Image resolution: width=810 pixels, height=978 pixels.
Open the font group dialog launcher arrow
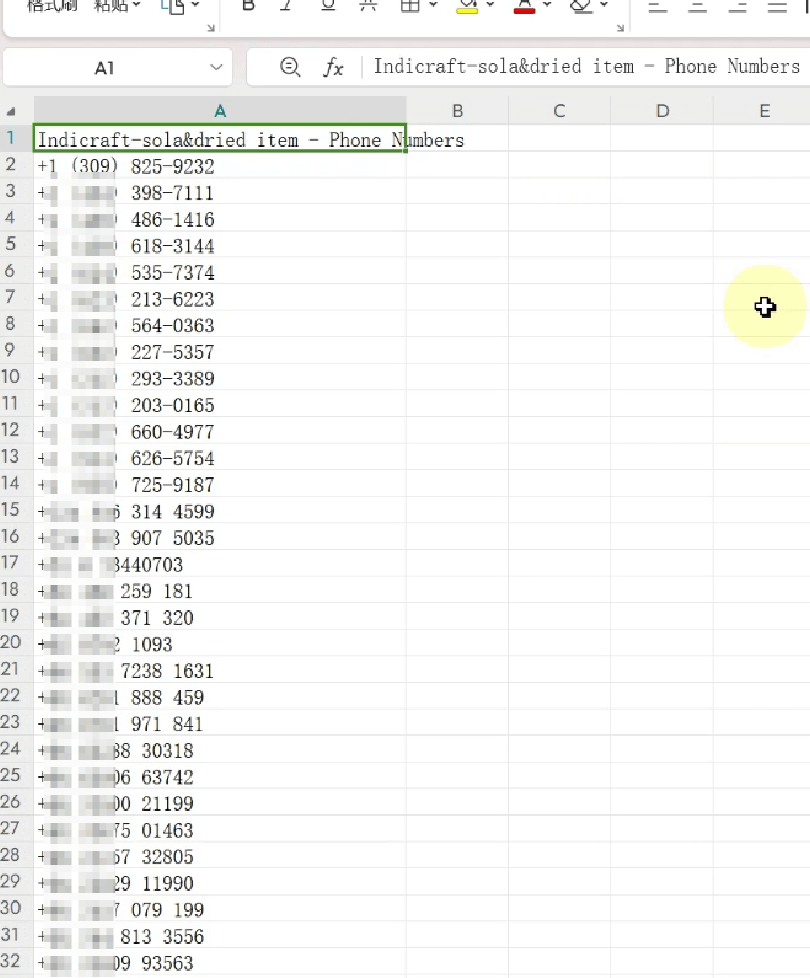coord(620,28)
